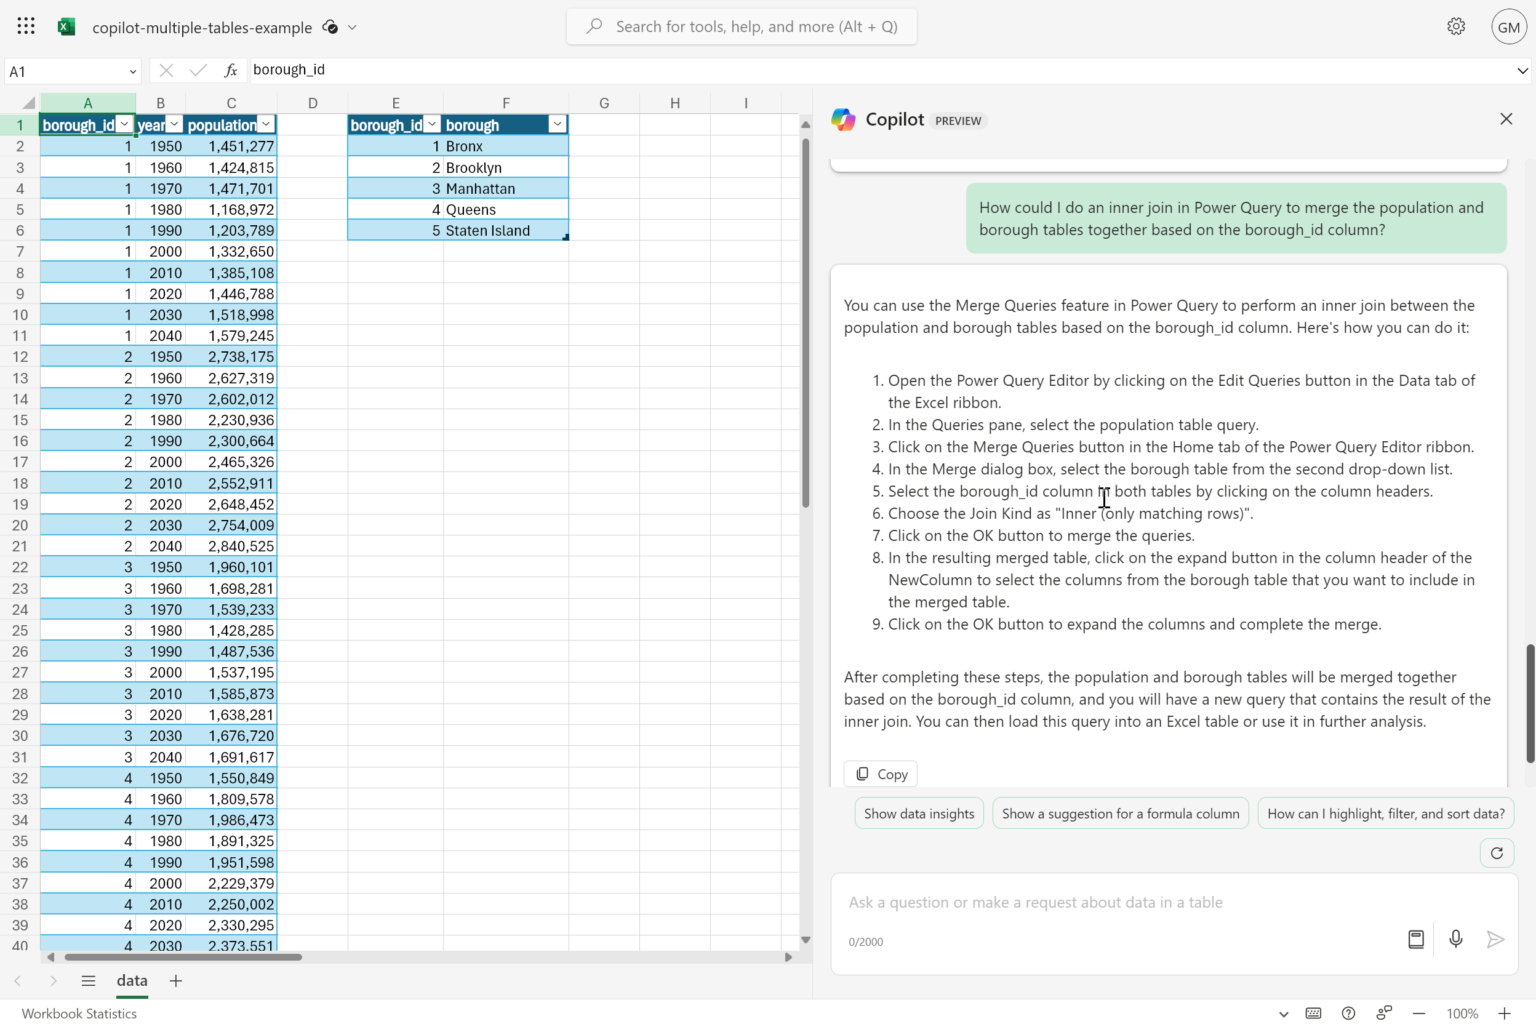This screenshot has height=1024, width=1536.
Task: Expand the formula bar
Action: pyautogui.click(x=1522, y=70)
